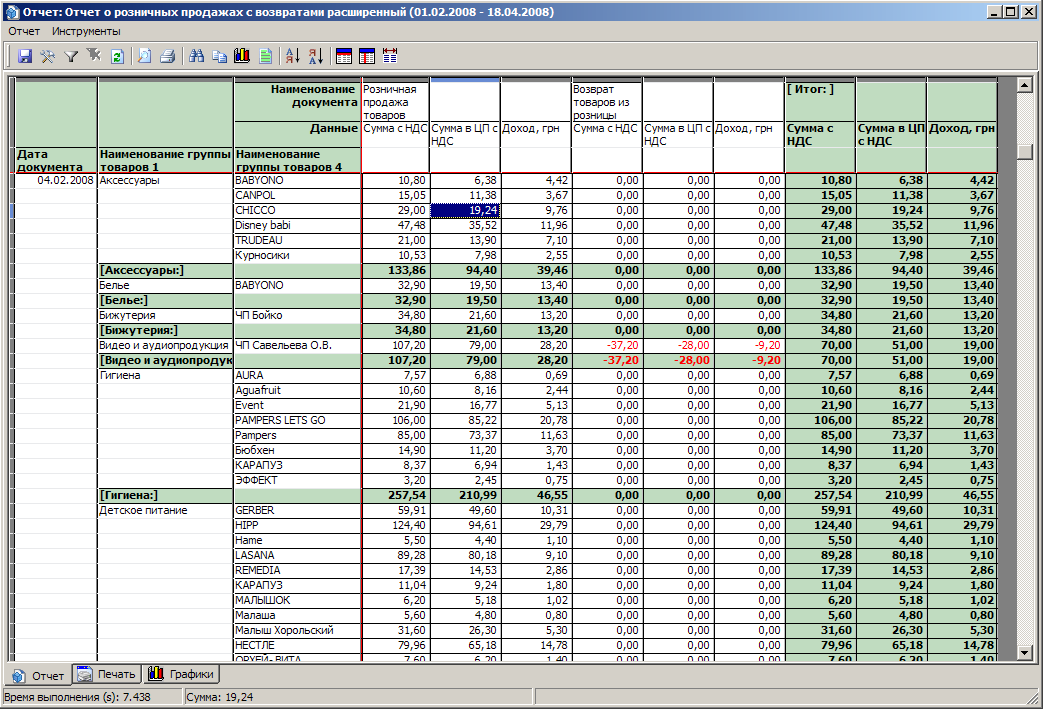1043x709 pixels.
Task: Open the Инструменты menu
Action: coord(86,31)
